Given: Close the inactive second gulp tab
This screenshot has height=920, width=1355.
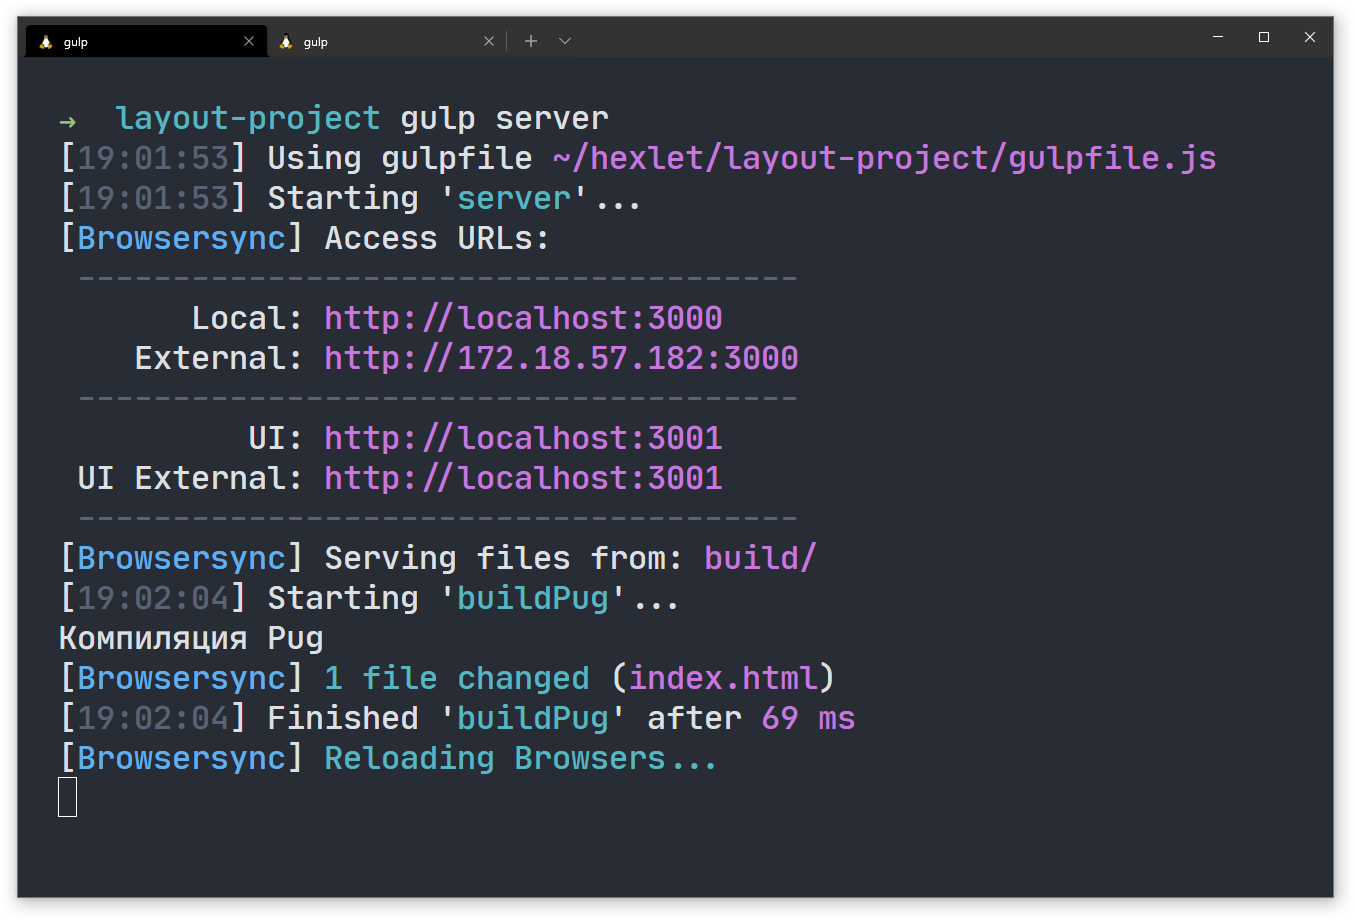Looking at the screenshot, I should click(489, 41).
